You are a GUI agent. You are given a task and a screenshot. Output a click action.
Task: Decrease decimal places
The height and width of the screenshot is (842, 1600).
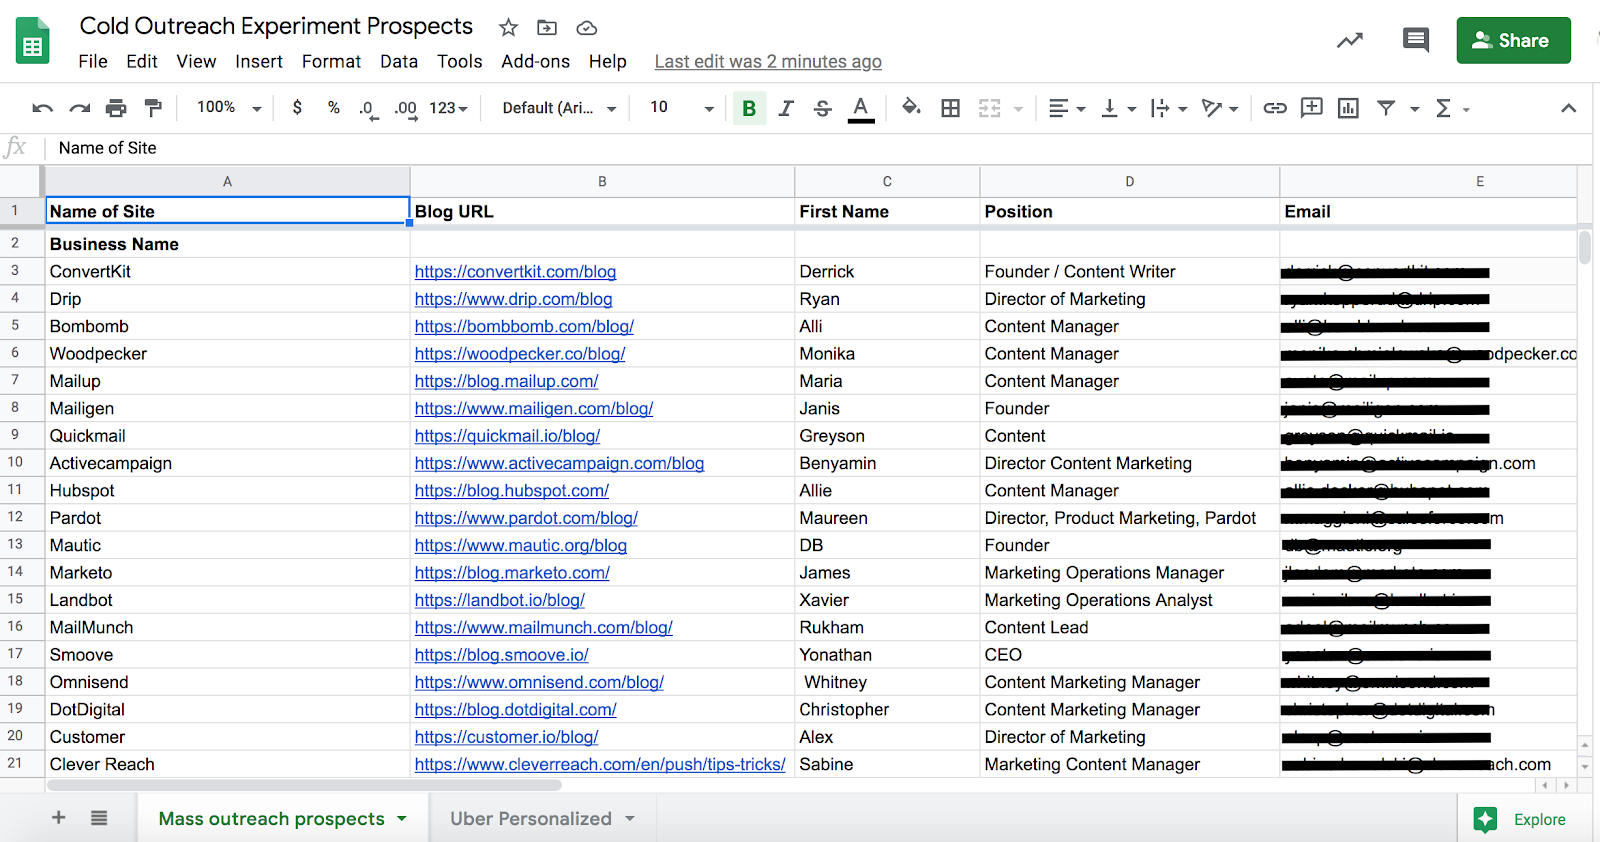coord(368,108)
